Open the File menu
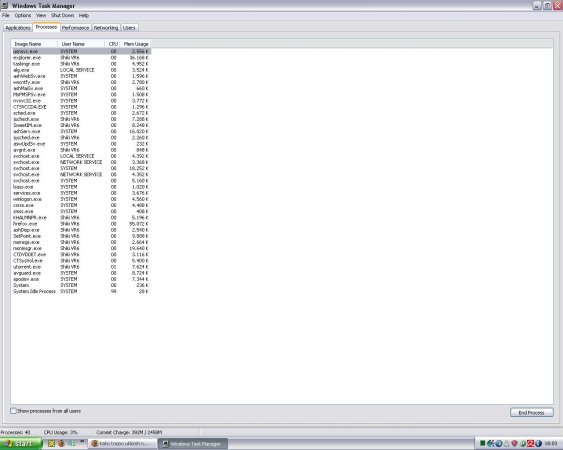Image resolution: width=563 pixels, height=450 pixels. tap(6, 15)
